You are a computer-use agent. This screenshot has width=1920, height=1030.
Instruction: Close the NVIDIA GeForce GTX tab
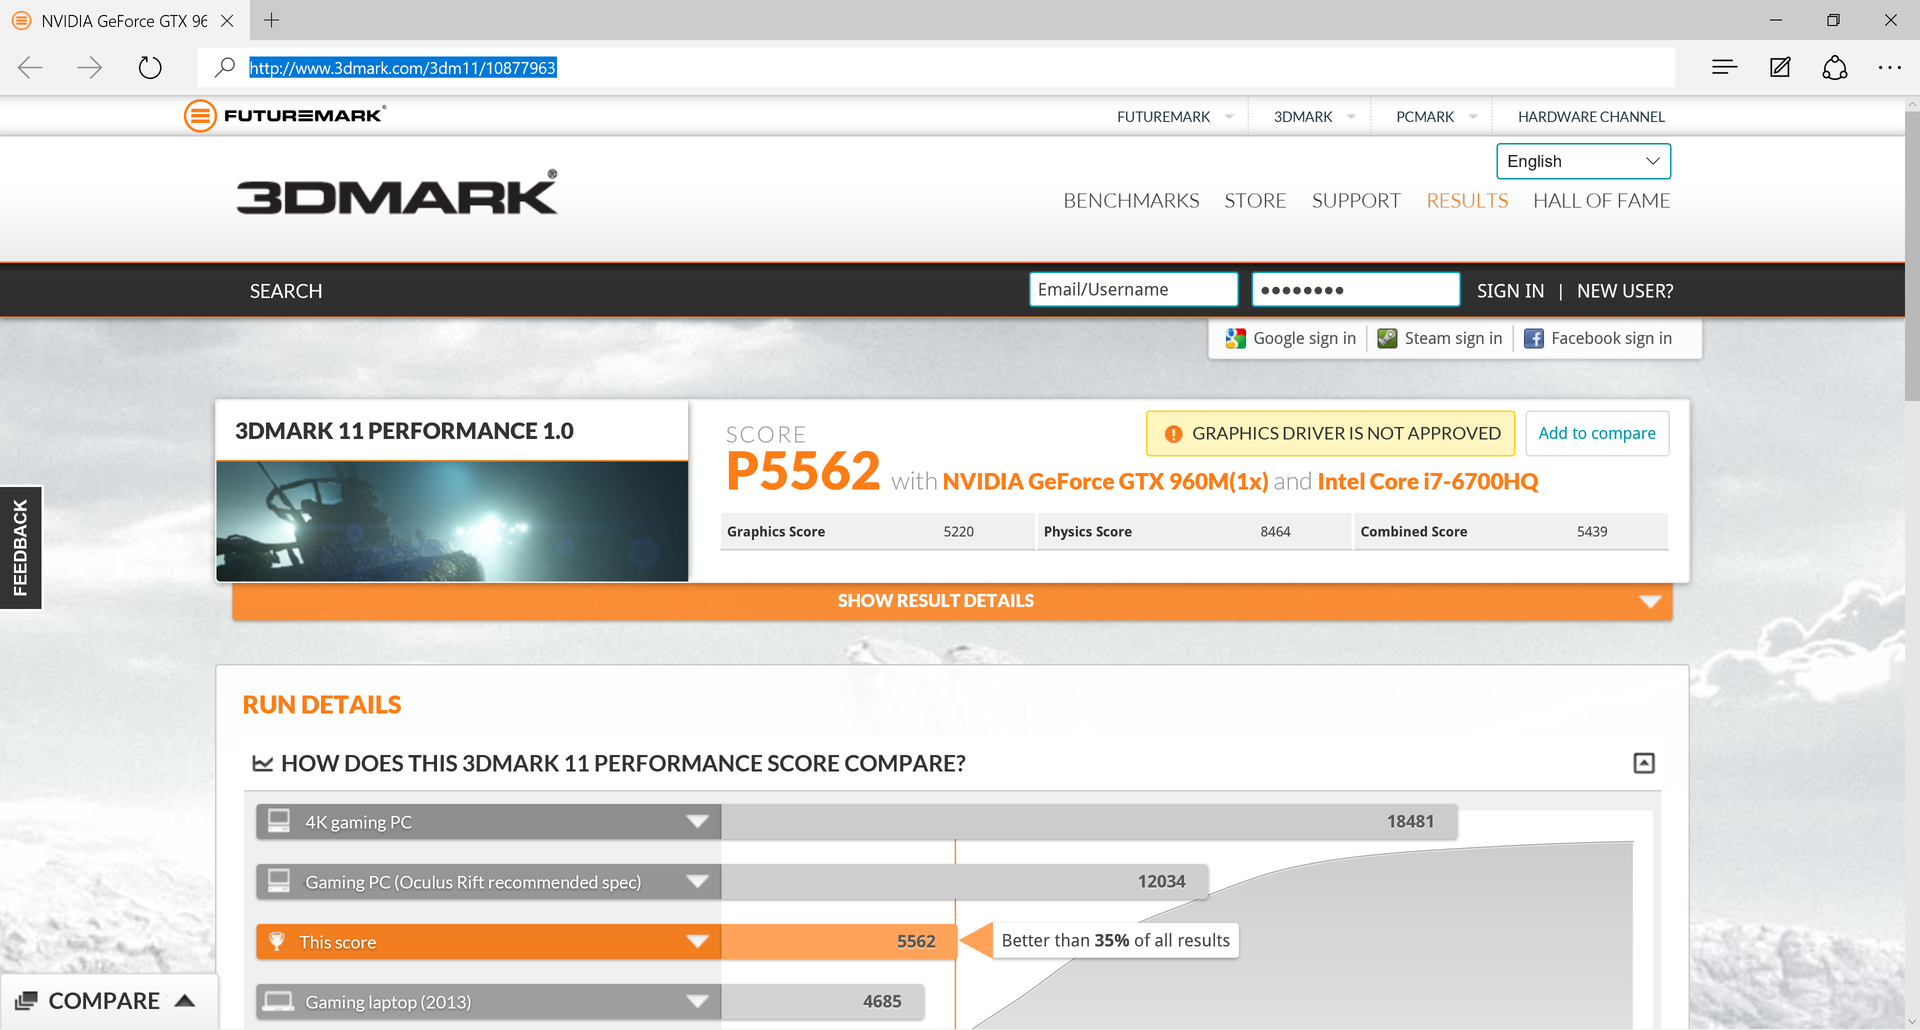coord(227,20)
